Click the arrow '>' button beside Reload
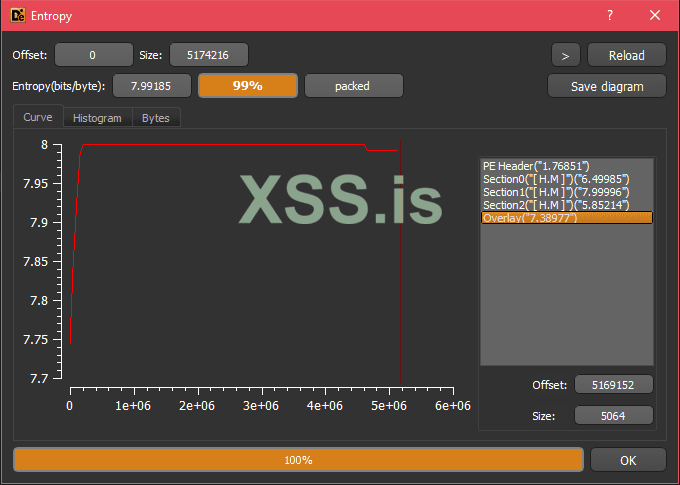The image size is (680, 485). (x=565, y=55)
